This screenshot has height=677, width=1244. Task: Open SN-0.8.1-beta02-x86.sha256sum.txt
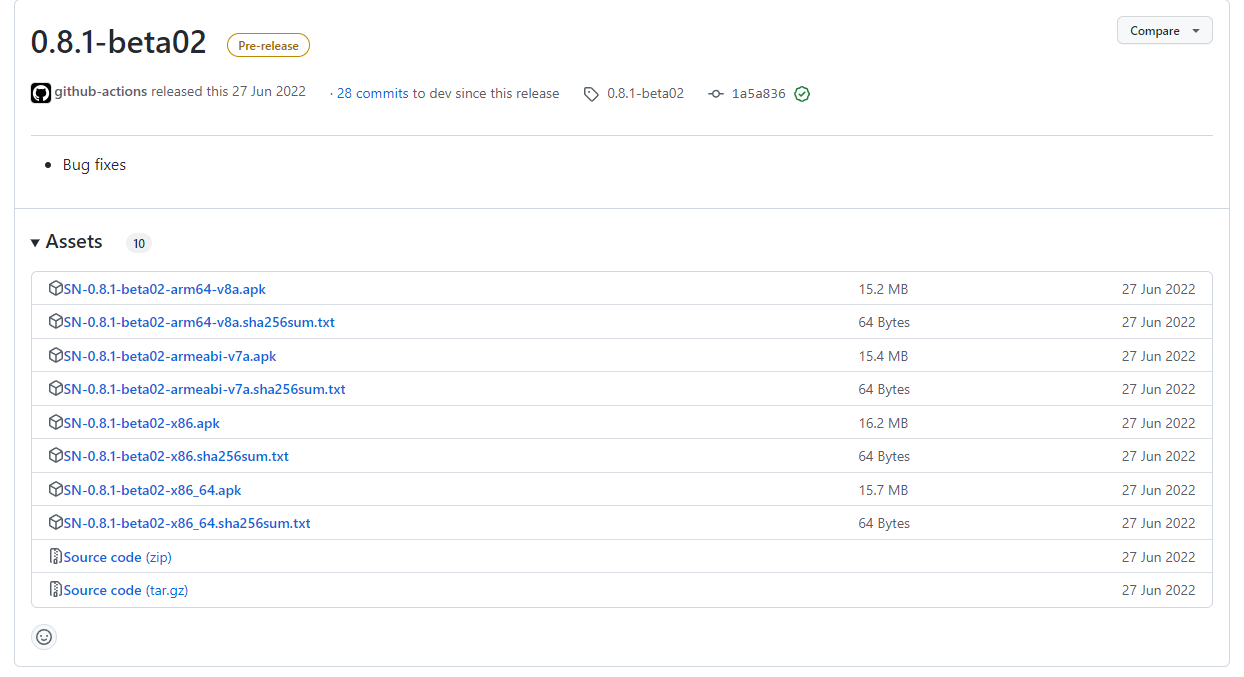coord(176,456)
